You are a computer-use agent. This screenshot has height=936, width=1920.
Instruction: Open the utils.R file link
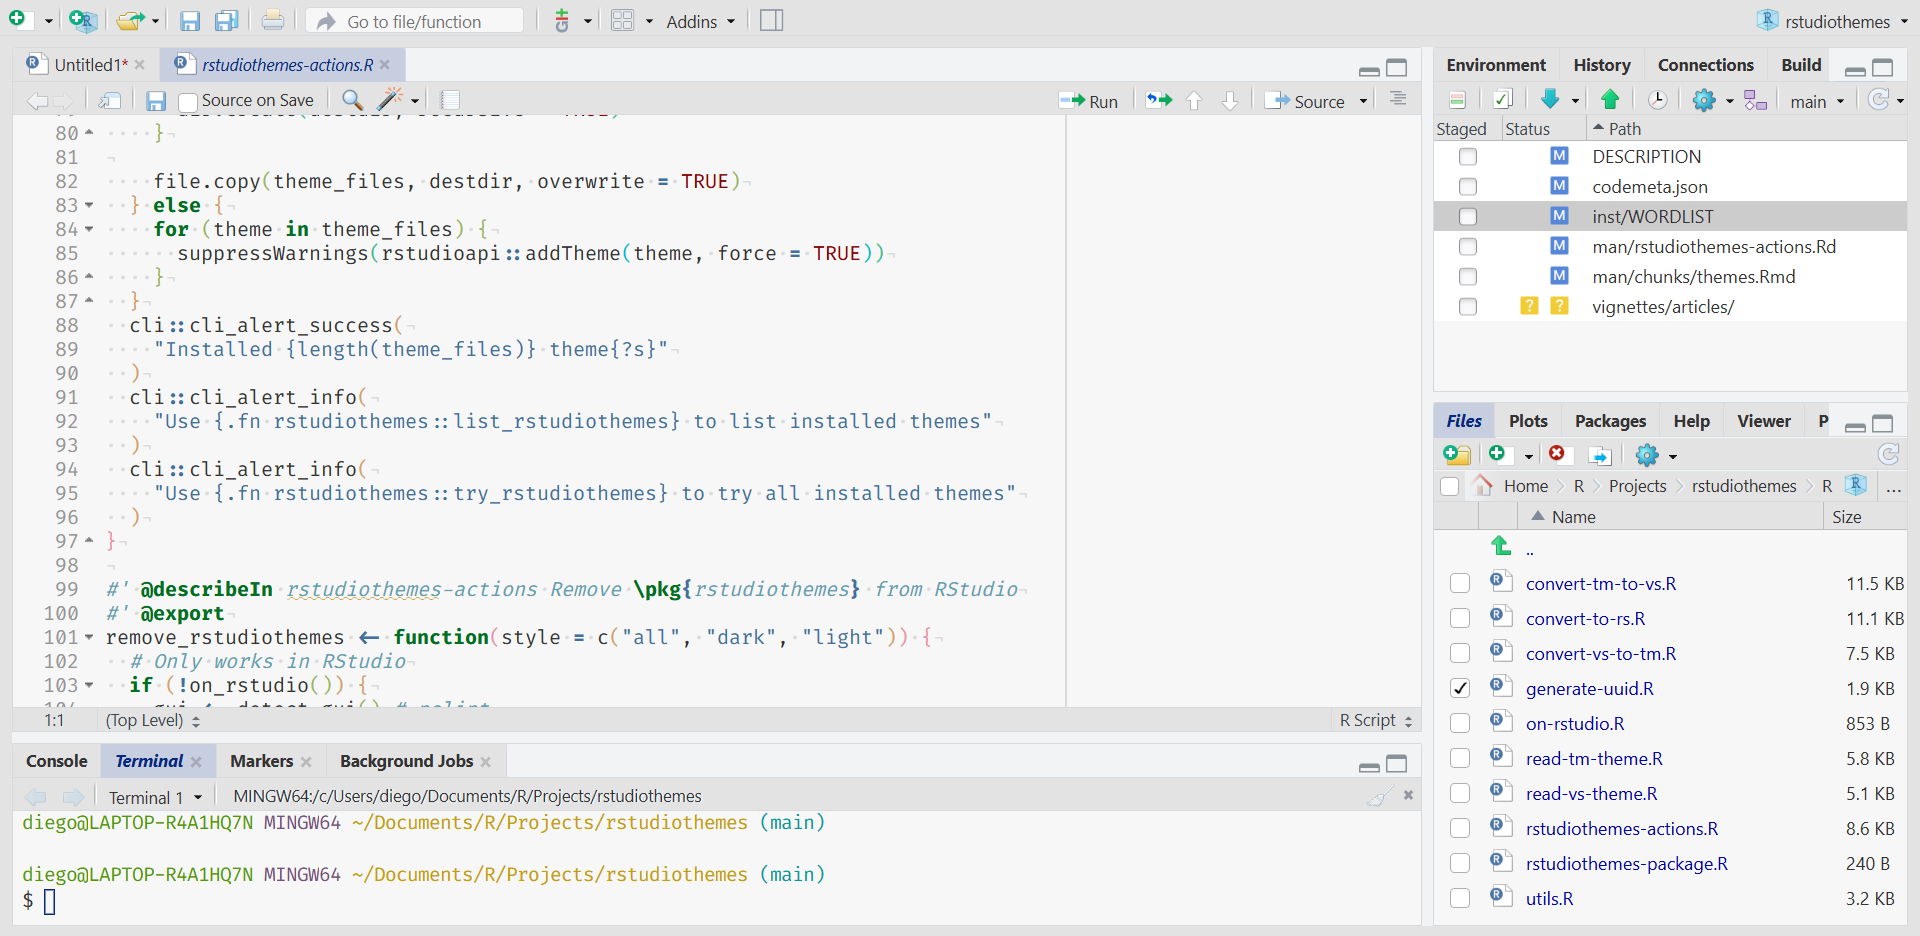click(1549, 898)
